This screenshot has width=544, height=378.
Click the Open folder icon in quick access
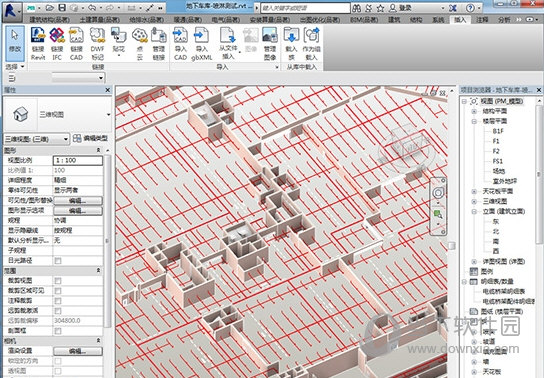coord(50,8)
